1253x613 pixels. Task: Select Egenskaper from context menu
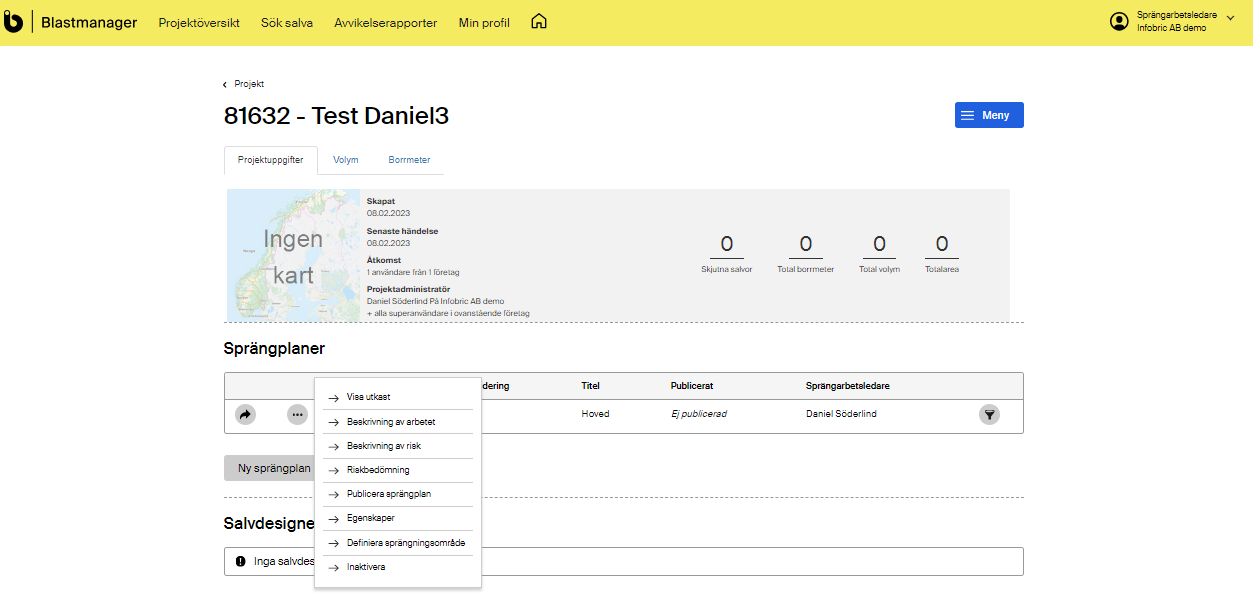tap(398, 518)
